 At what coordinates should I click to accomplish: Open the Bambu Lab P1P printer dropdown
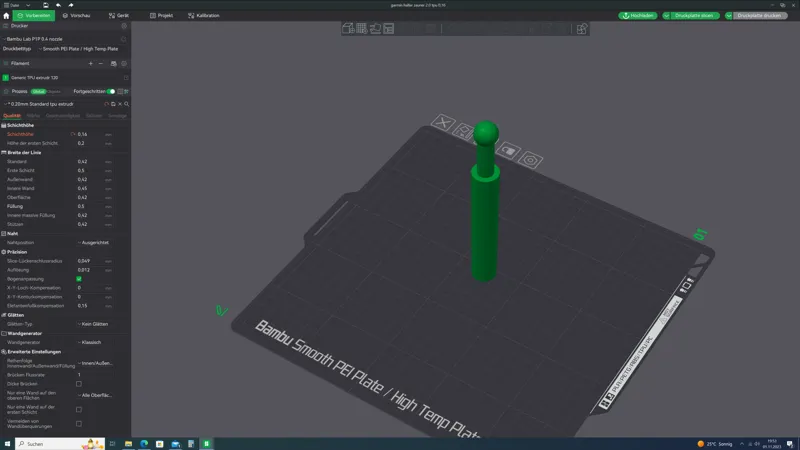tap(61, 39)
